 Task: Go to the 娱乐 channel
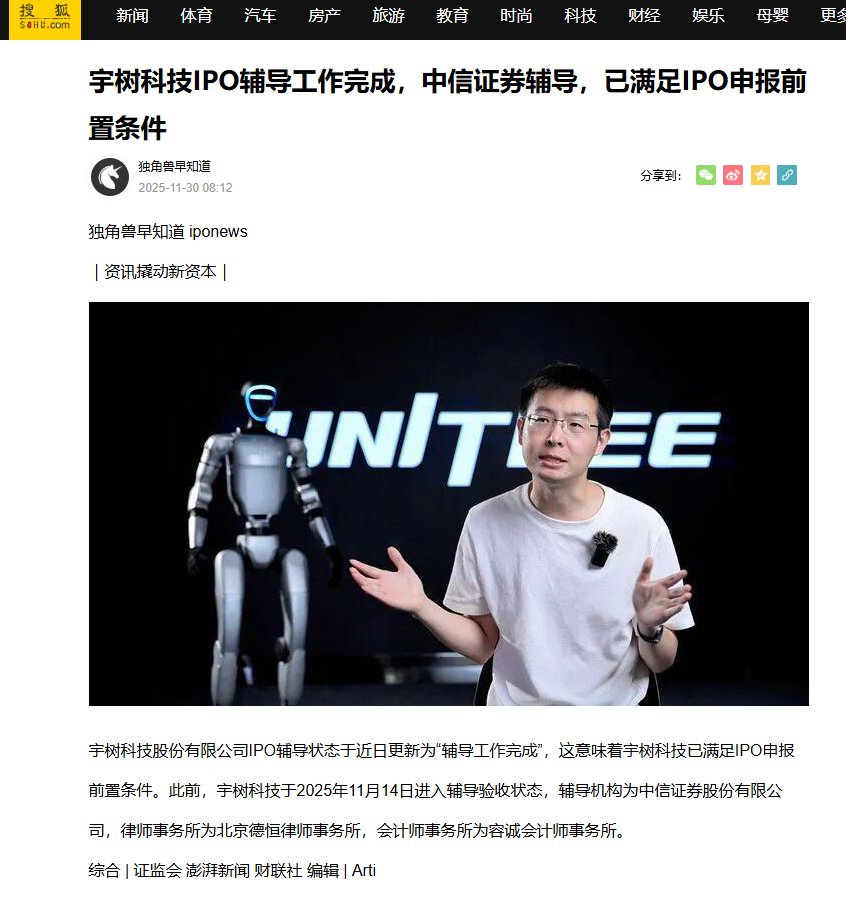coord(708,15)
